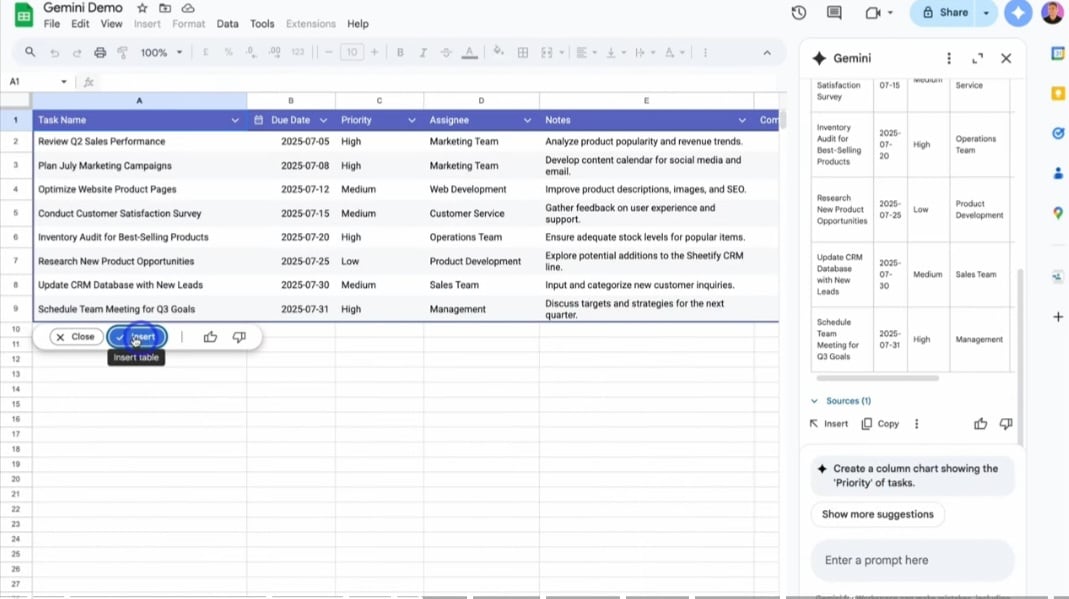Screen dimensions: 1069x599
Task: Click the Undo arrow in toolbar
Action: 55,52
